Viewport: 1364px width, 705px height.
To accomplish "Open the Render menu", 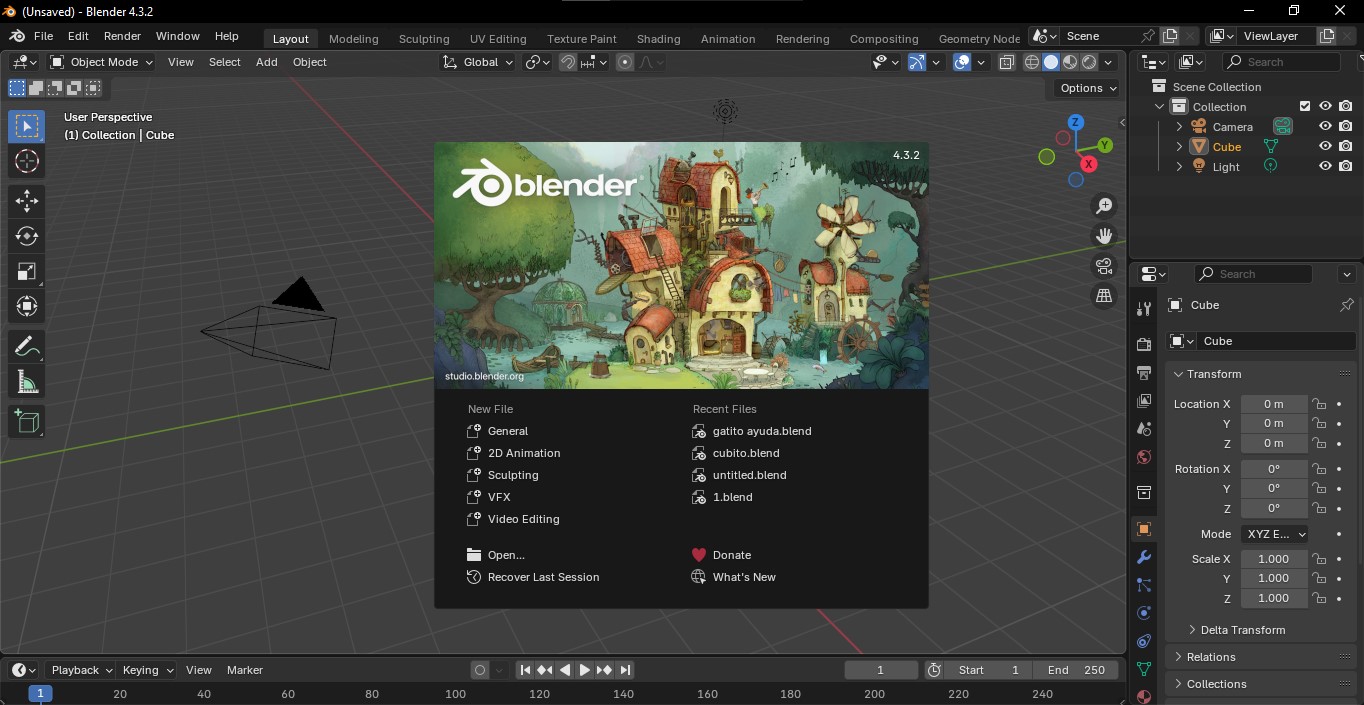I will (x=122, y=36).
